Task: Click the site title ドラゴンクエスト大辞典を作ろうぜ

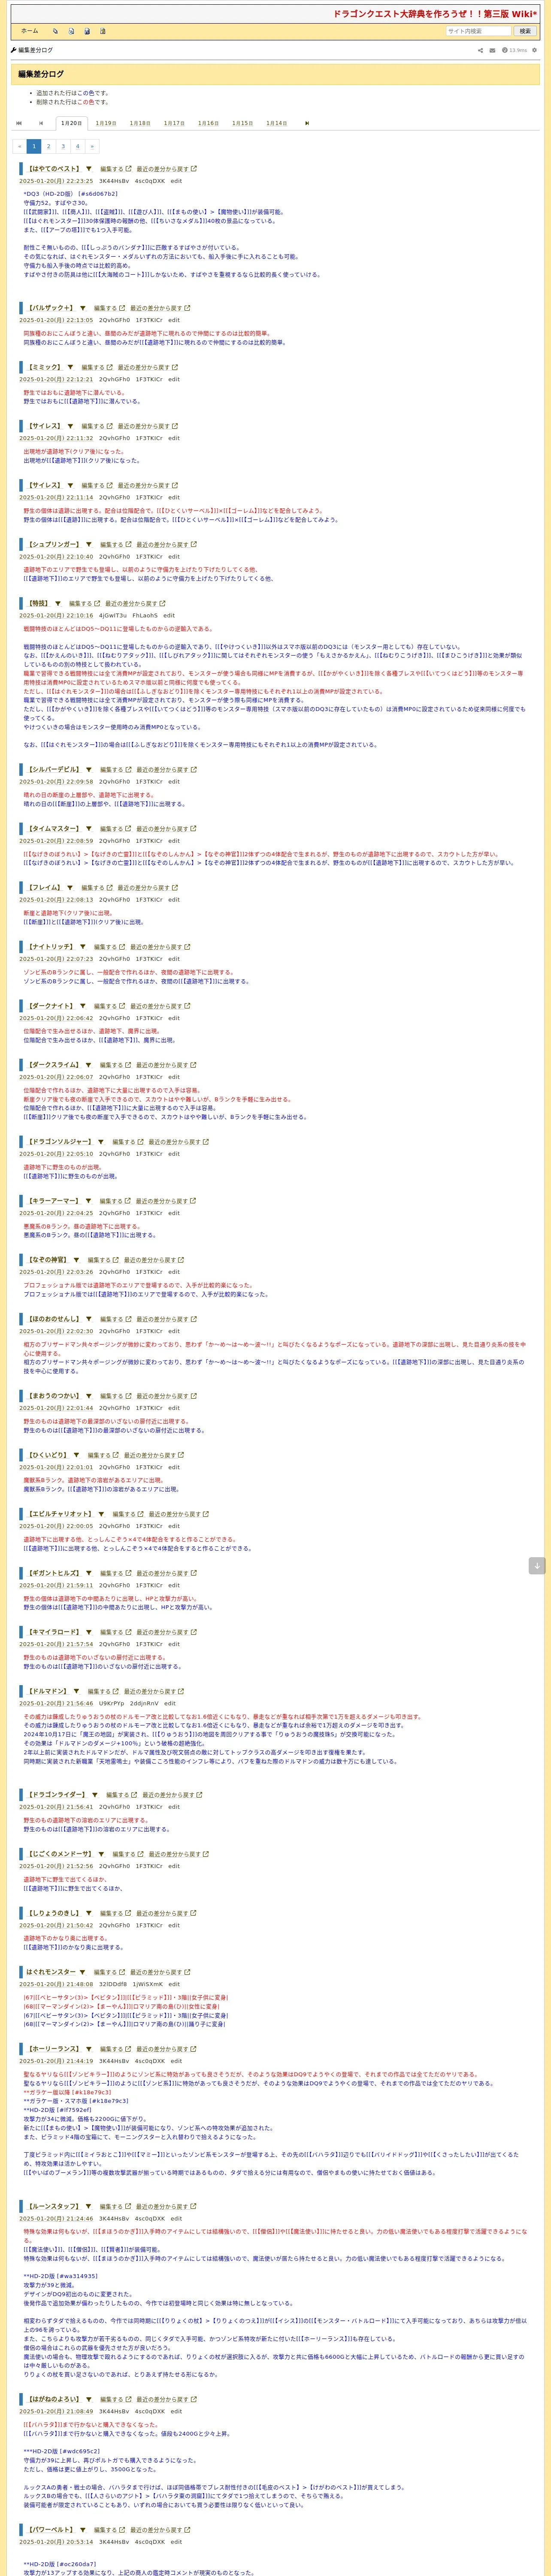Action: coord(435,14)
